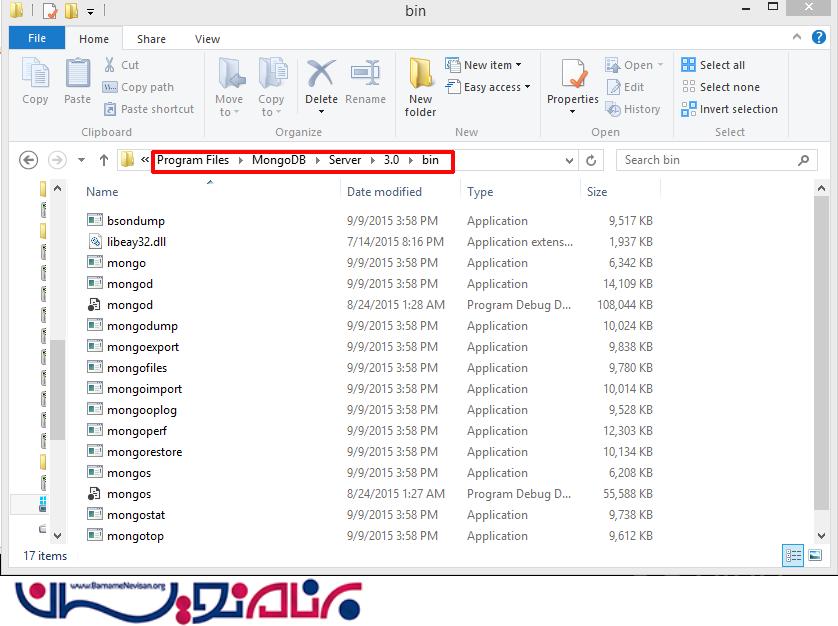Create a New folder
Screen dimensions: 838x626
[420, 87]
